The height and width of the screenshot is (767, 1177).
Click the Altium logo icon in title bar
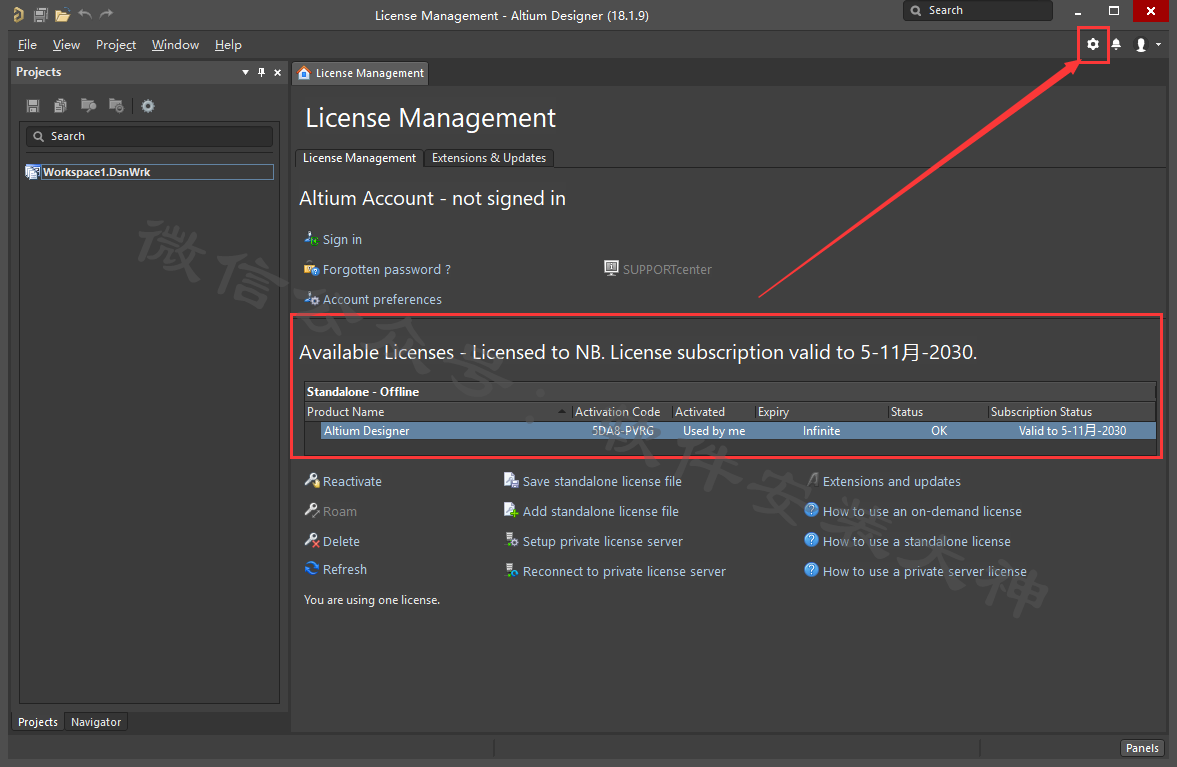[x=19, y=14]
